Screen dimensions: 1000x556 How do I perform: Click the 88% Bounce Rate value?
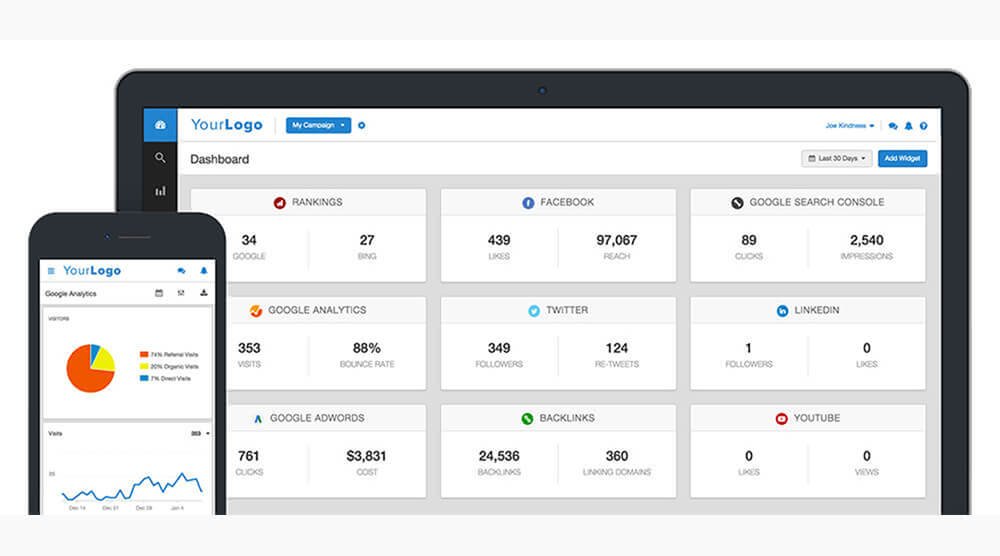pyautogui.click(x=367, y=348)
